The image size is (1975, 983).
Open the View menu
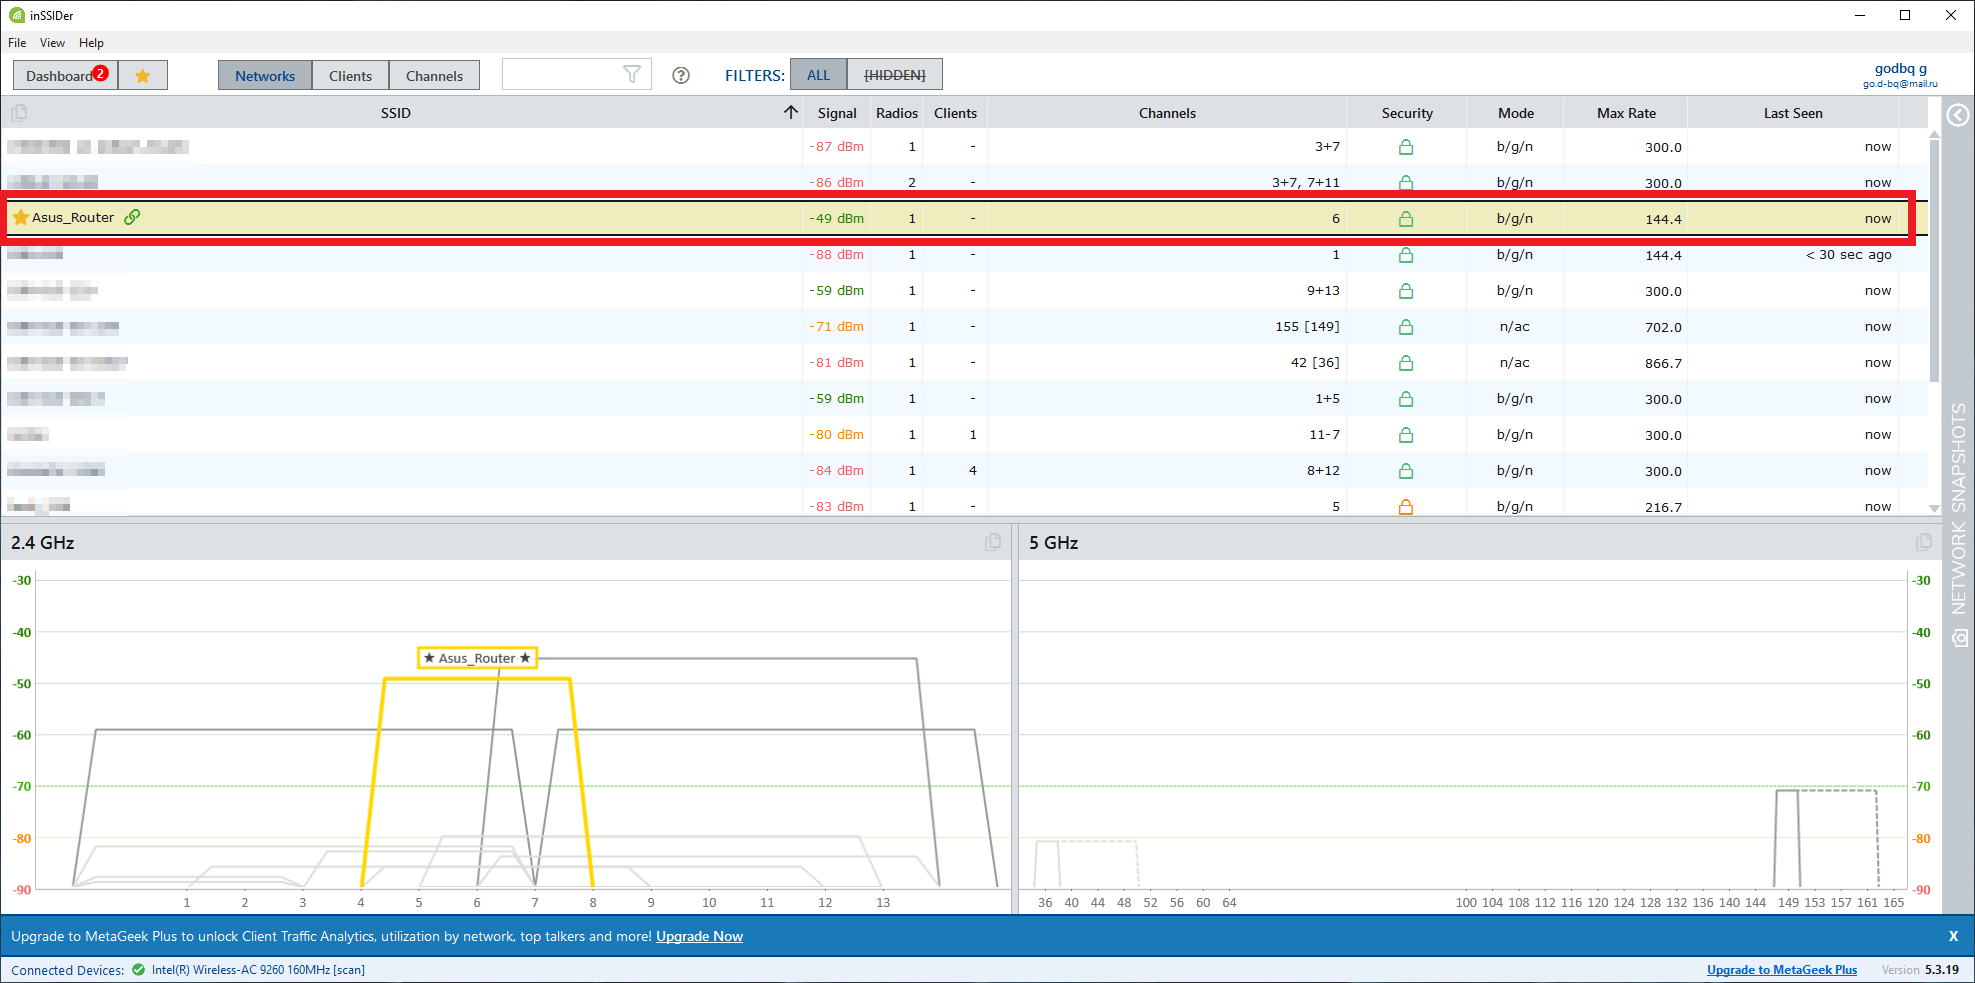pos(52,43)
